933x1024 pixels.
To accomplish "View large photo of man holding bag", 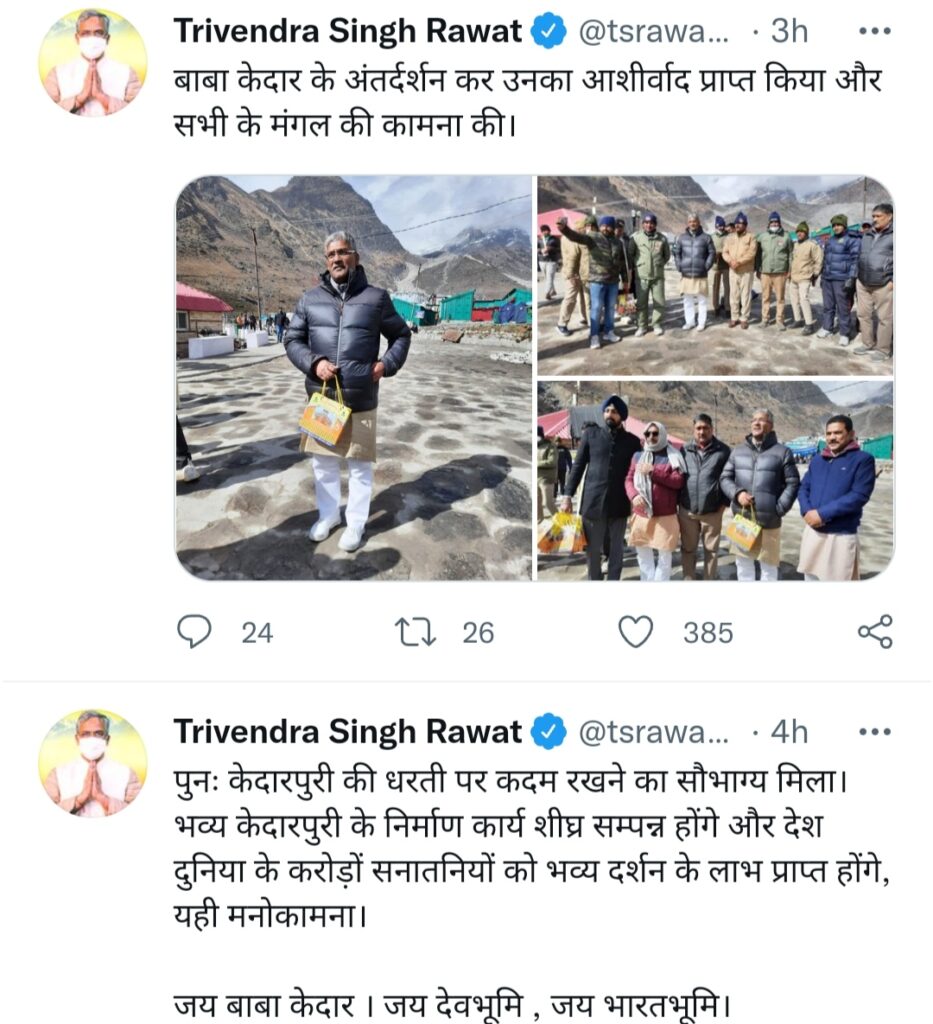I will click(354, 377).
